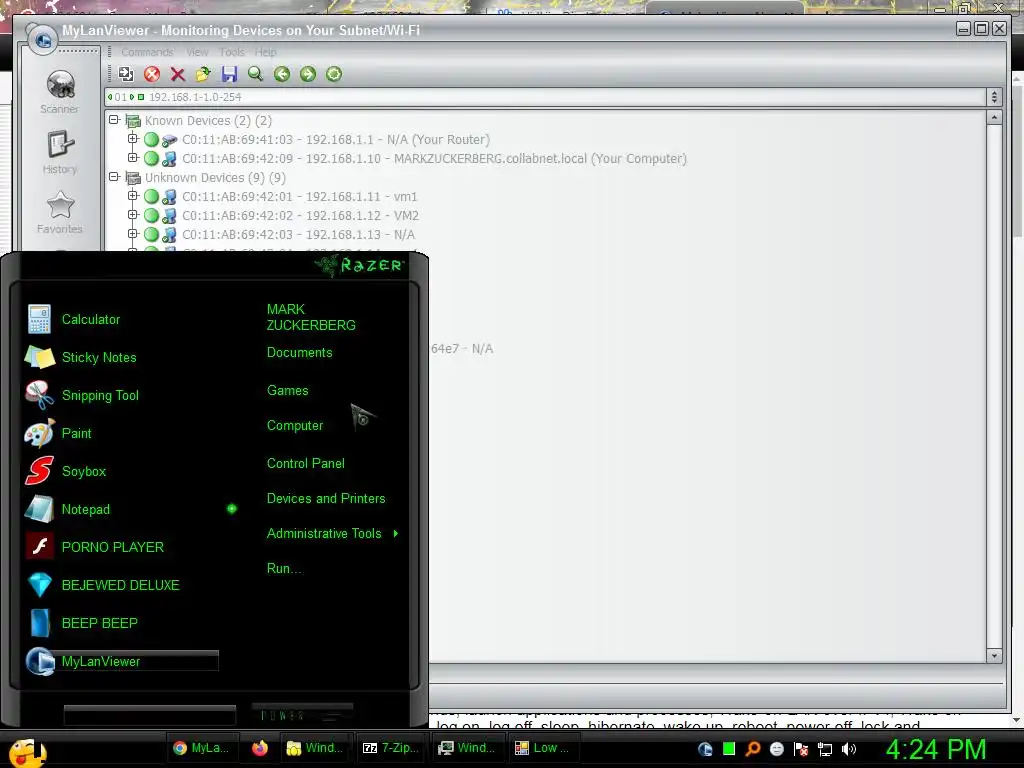Click the 192.168.1-1.0-254 address range field

(545, 97)
